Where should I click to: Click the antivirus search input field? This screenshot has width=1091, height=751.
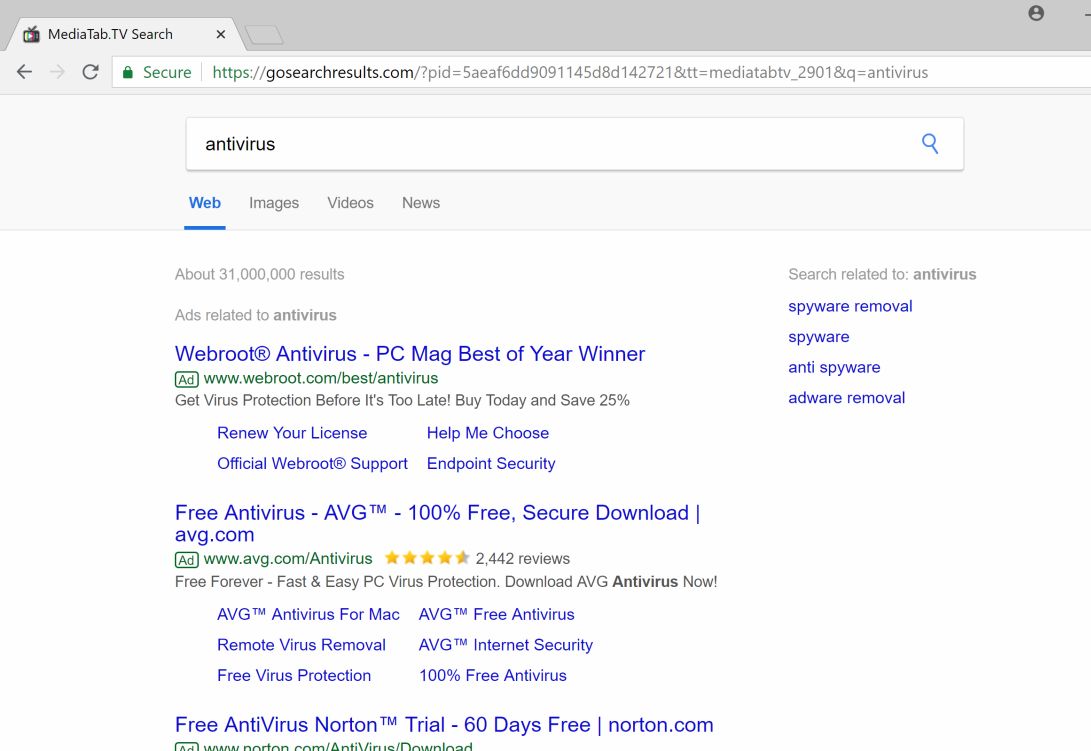(x=550, y=144)
